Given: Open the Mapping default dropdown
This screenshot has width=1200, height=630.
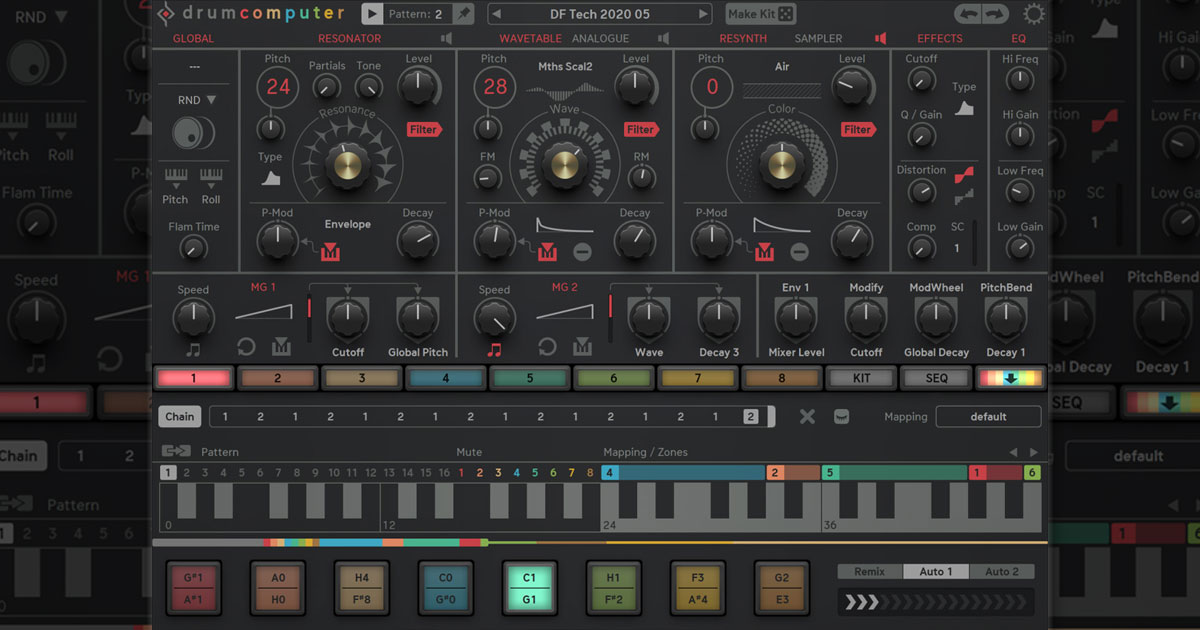Looking at the screenshot, I should [x=988, y=416].
